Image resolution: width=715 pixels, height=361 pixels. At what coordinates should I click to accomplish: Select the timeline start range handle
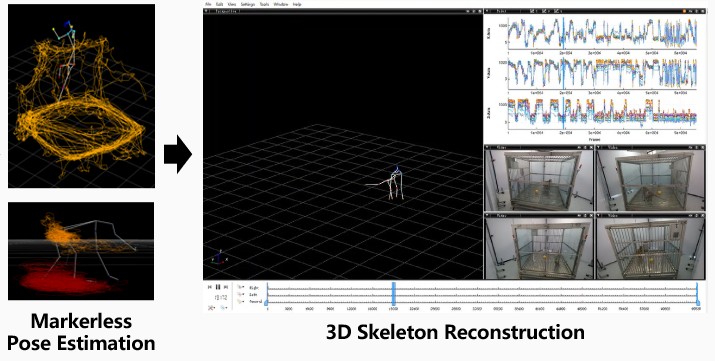(x=266, y=303)
